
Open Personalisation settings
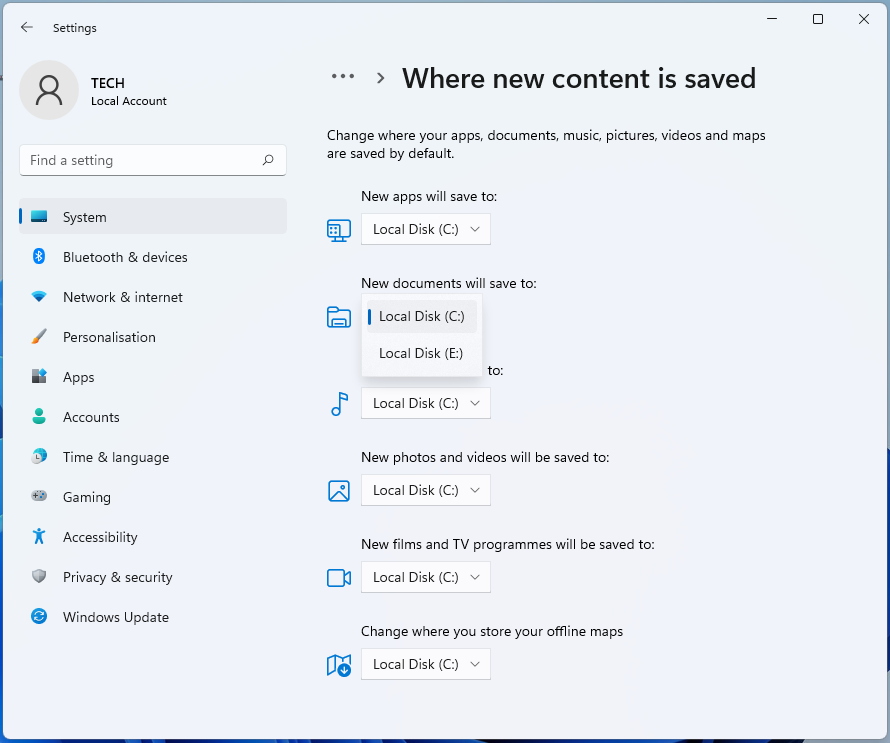pos(153,337)
